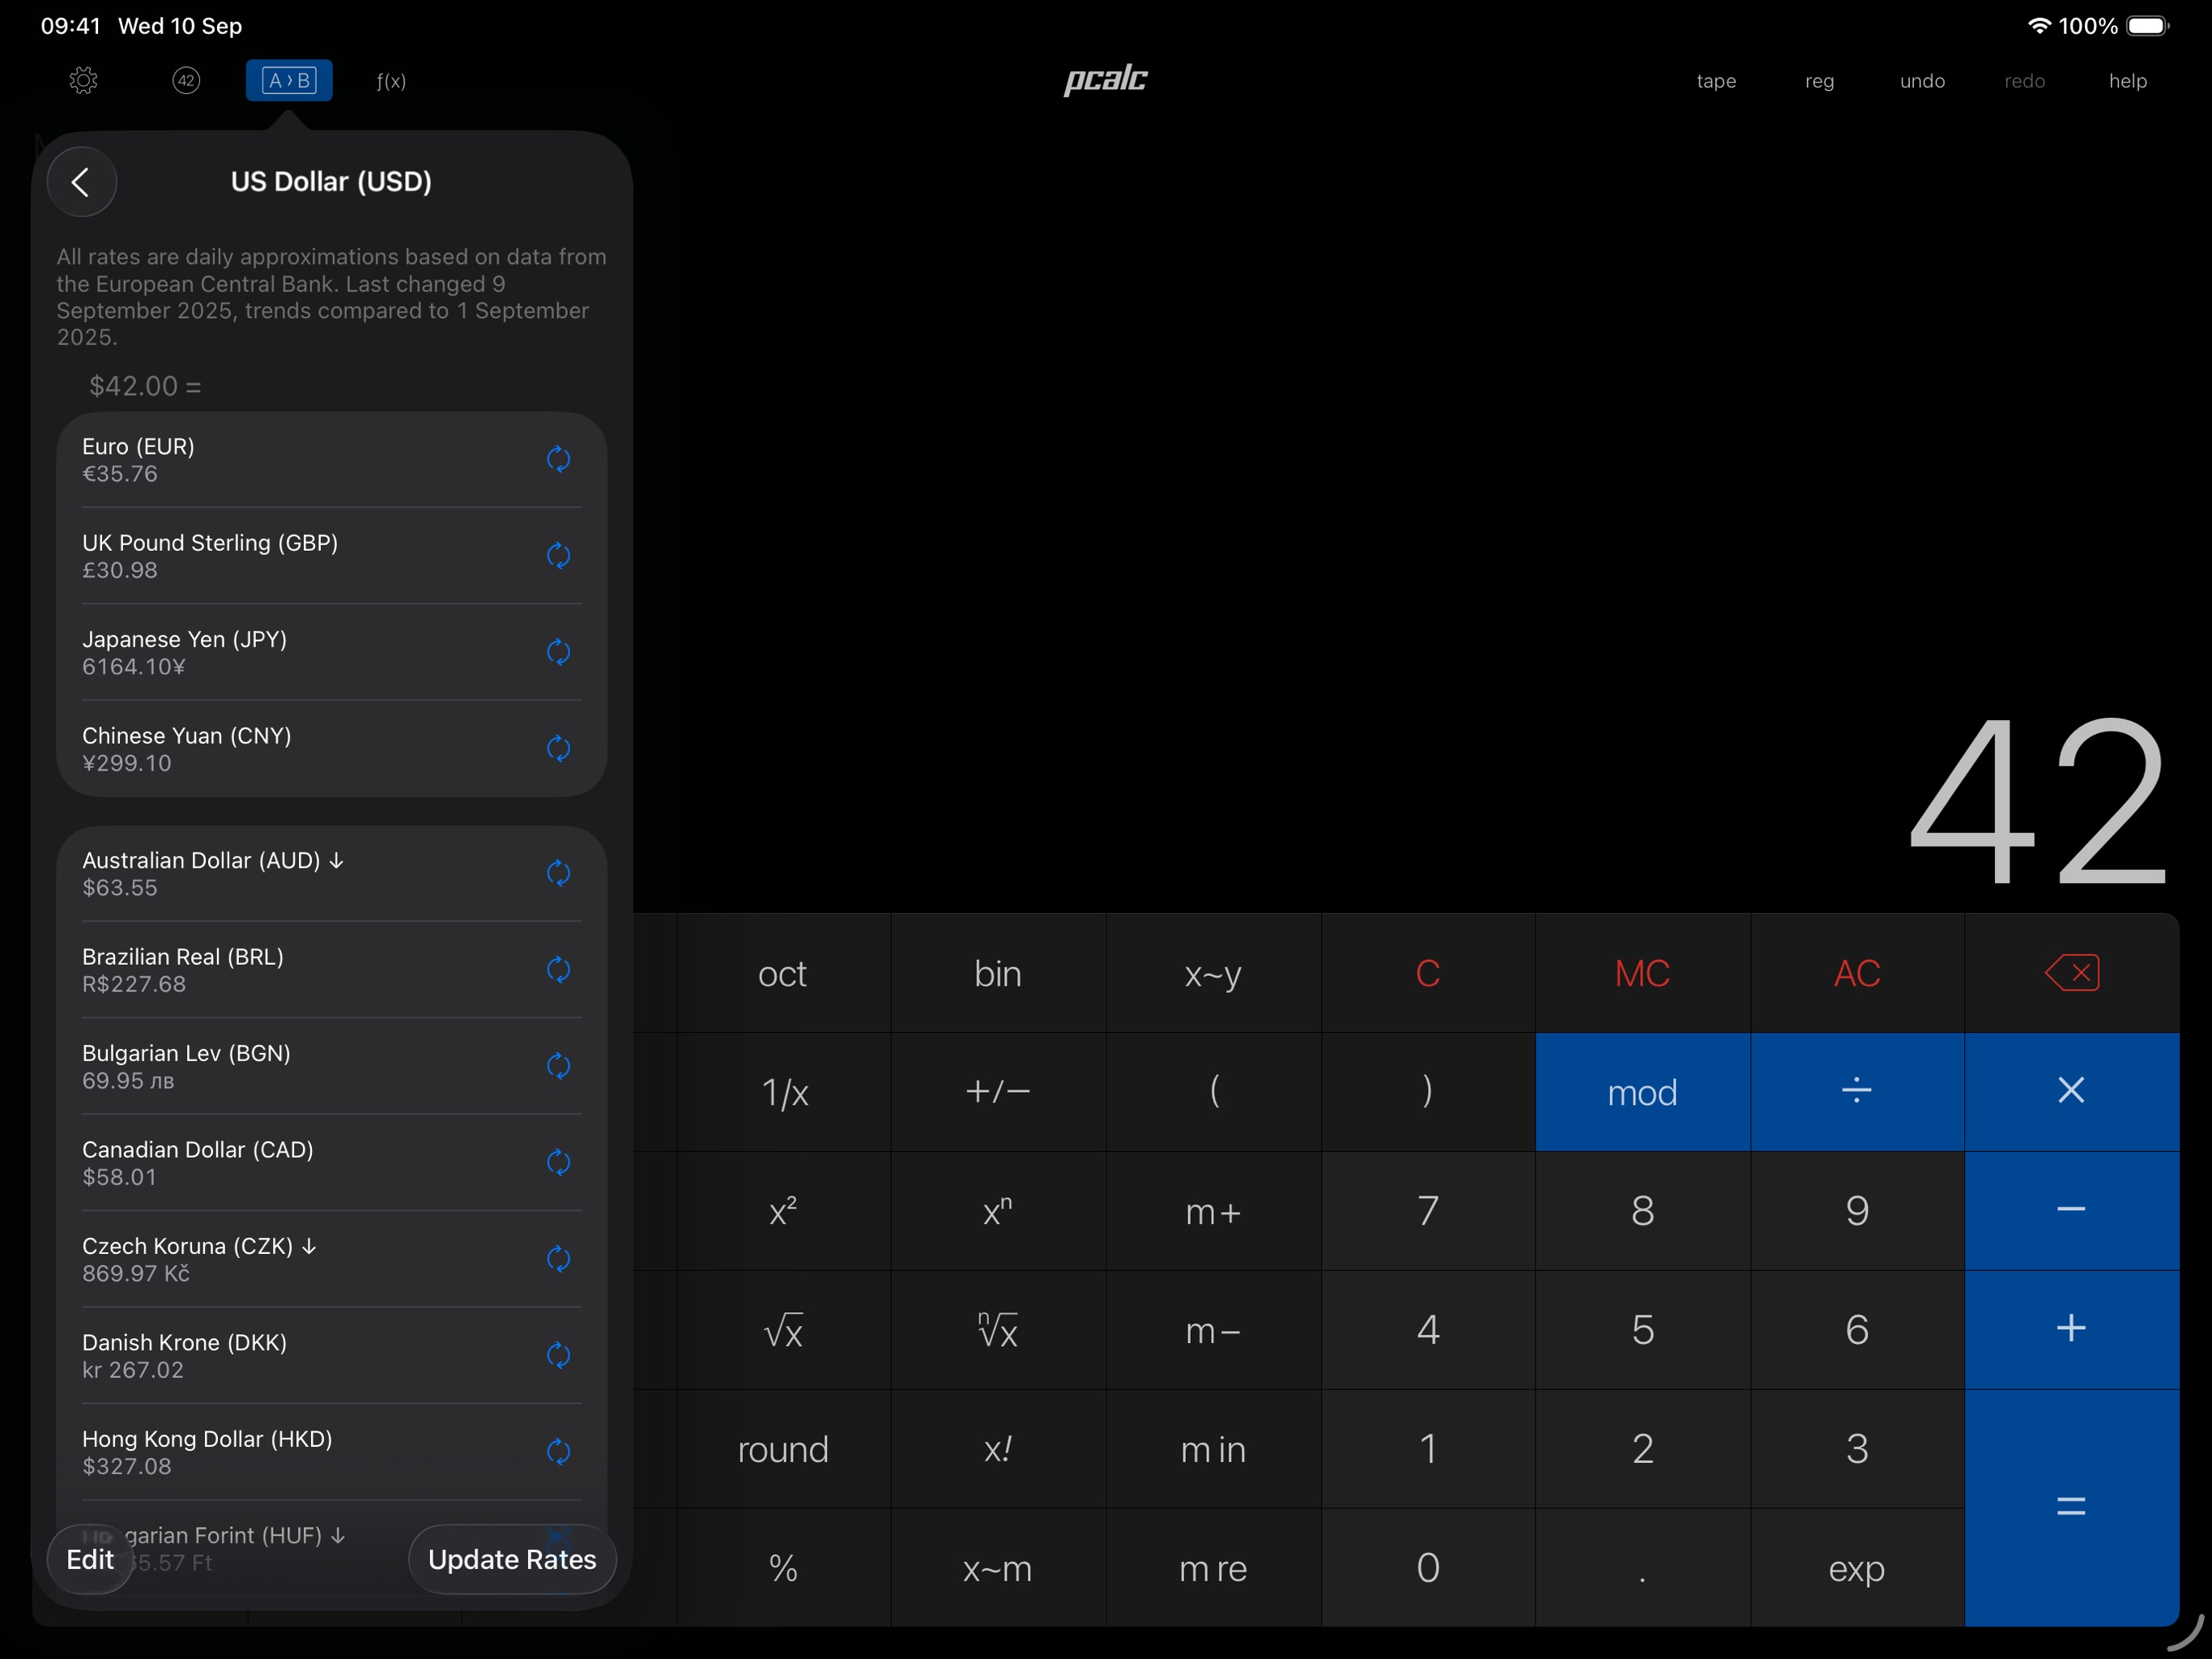Tap the exp key
Viewport: 2212px width, 1659px height.
pyautogui.click(x=1857, y=1568)
